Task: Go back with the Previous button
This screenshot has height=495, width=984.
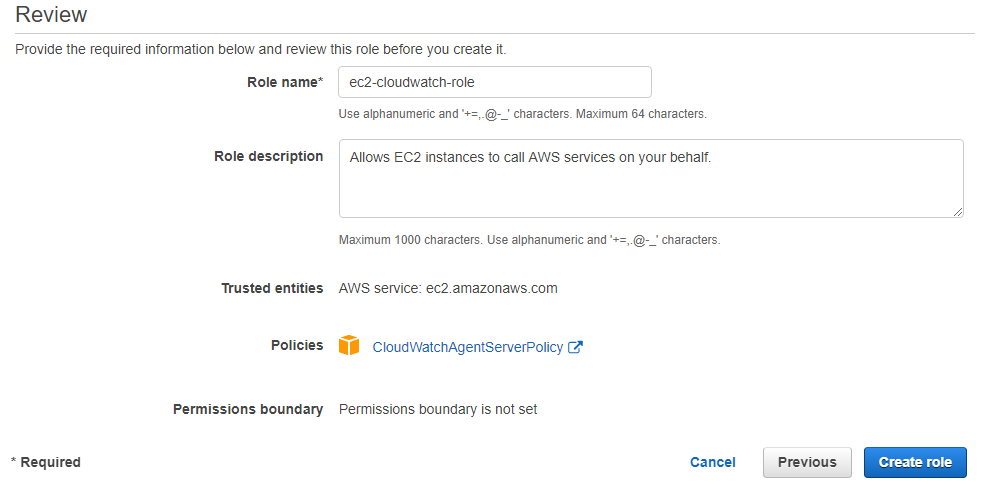Action: tap(807, 462)
